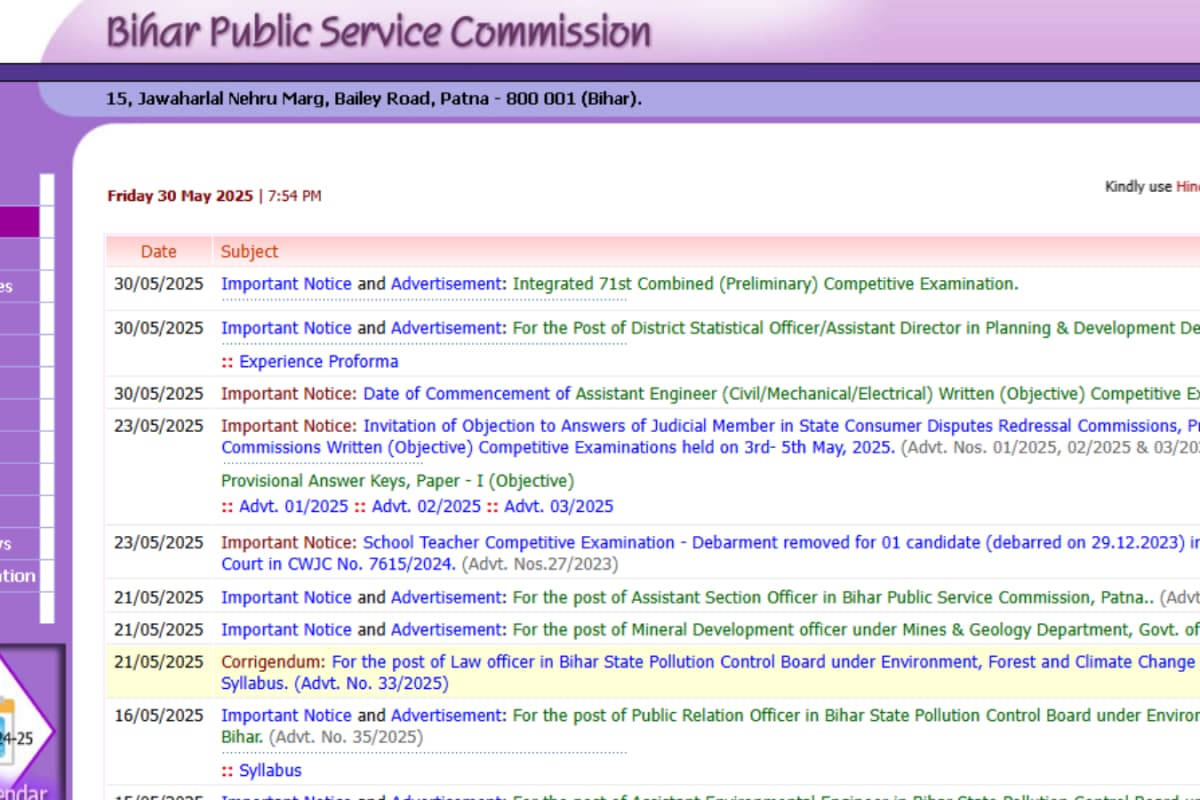The height and width of the screenshot is (800, 1200).
Task: Click date 30/05/2025 beside District Statistical Officer row
Action: point(159,328)
